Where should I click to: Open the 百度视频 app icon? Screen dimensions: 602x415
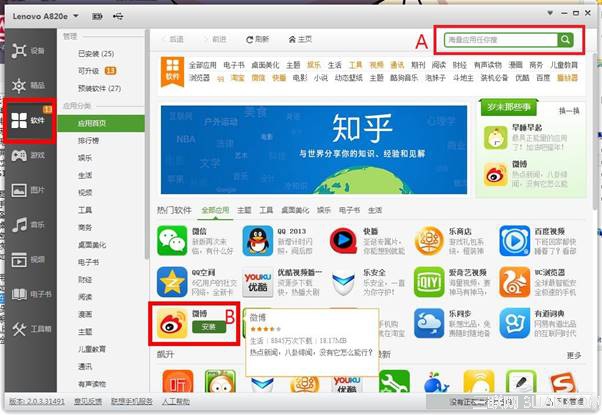click(514, 241)
